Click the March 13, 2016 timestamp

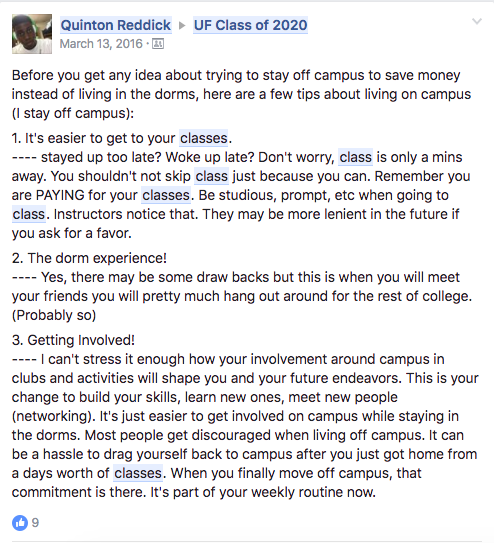click(101, 44)
